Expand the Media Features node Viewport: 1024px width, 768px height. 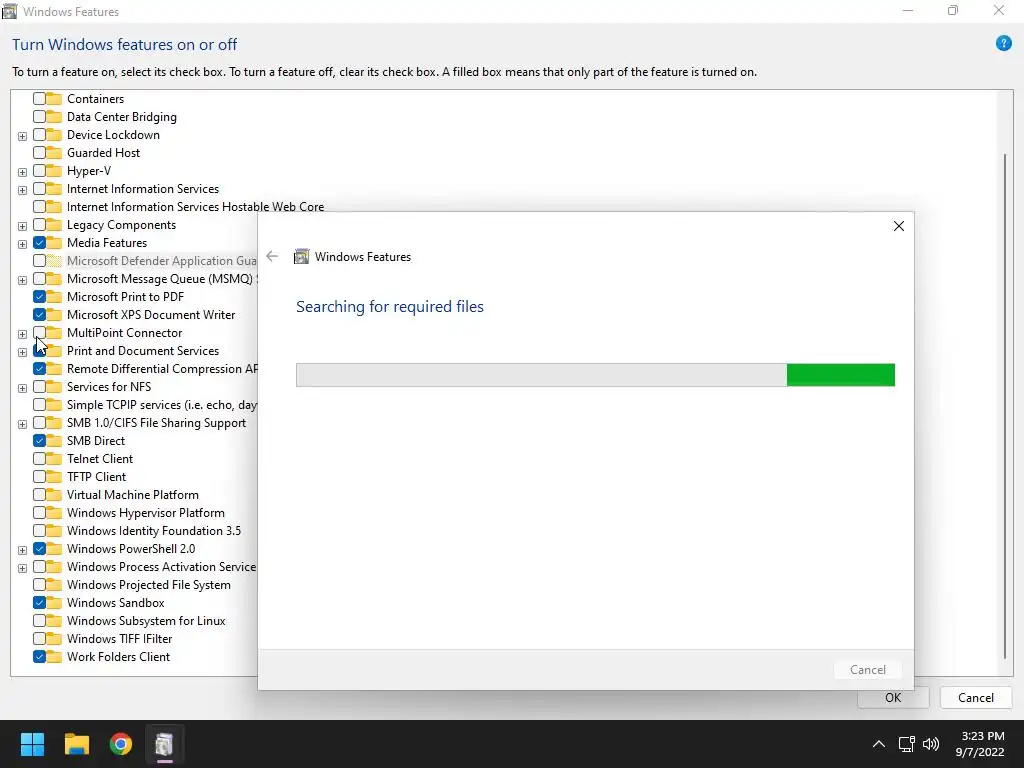22,244
